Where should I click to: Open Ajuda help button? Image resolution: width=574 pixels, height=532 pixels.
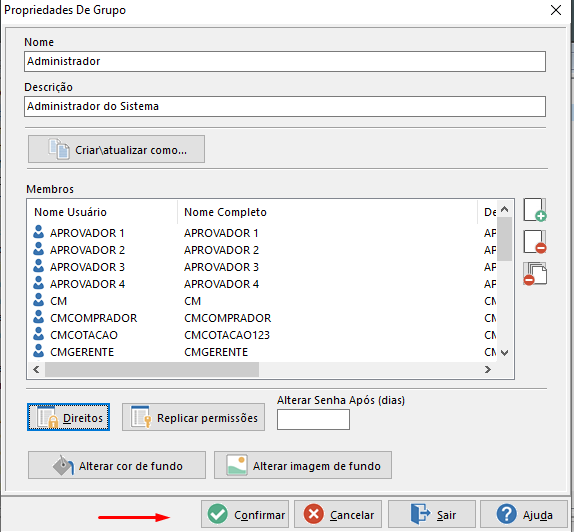click(x=524, y=514)
